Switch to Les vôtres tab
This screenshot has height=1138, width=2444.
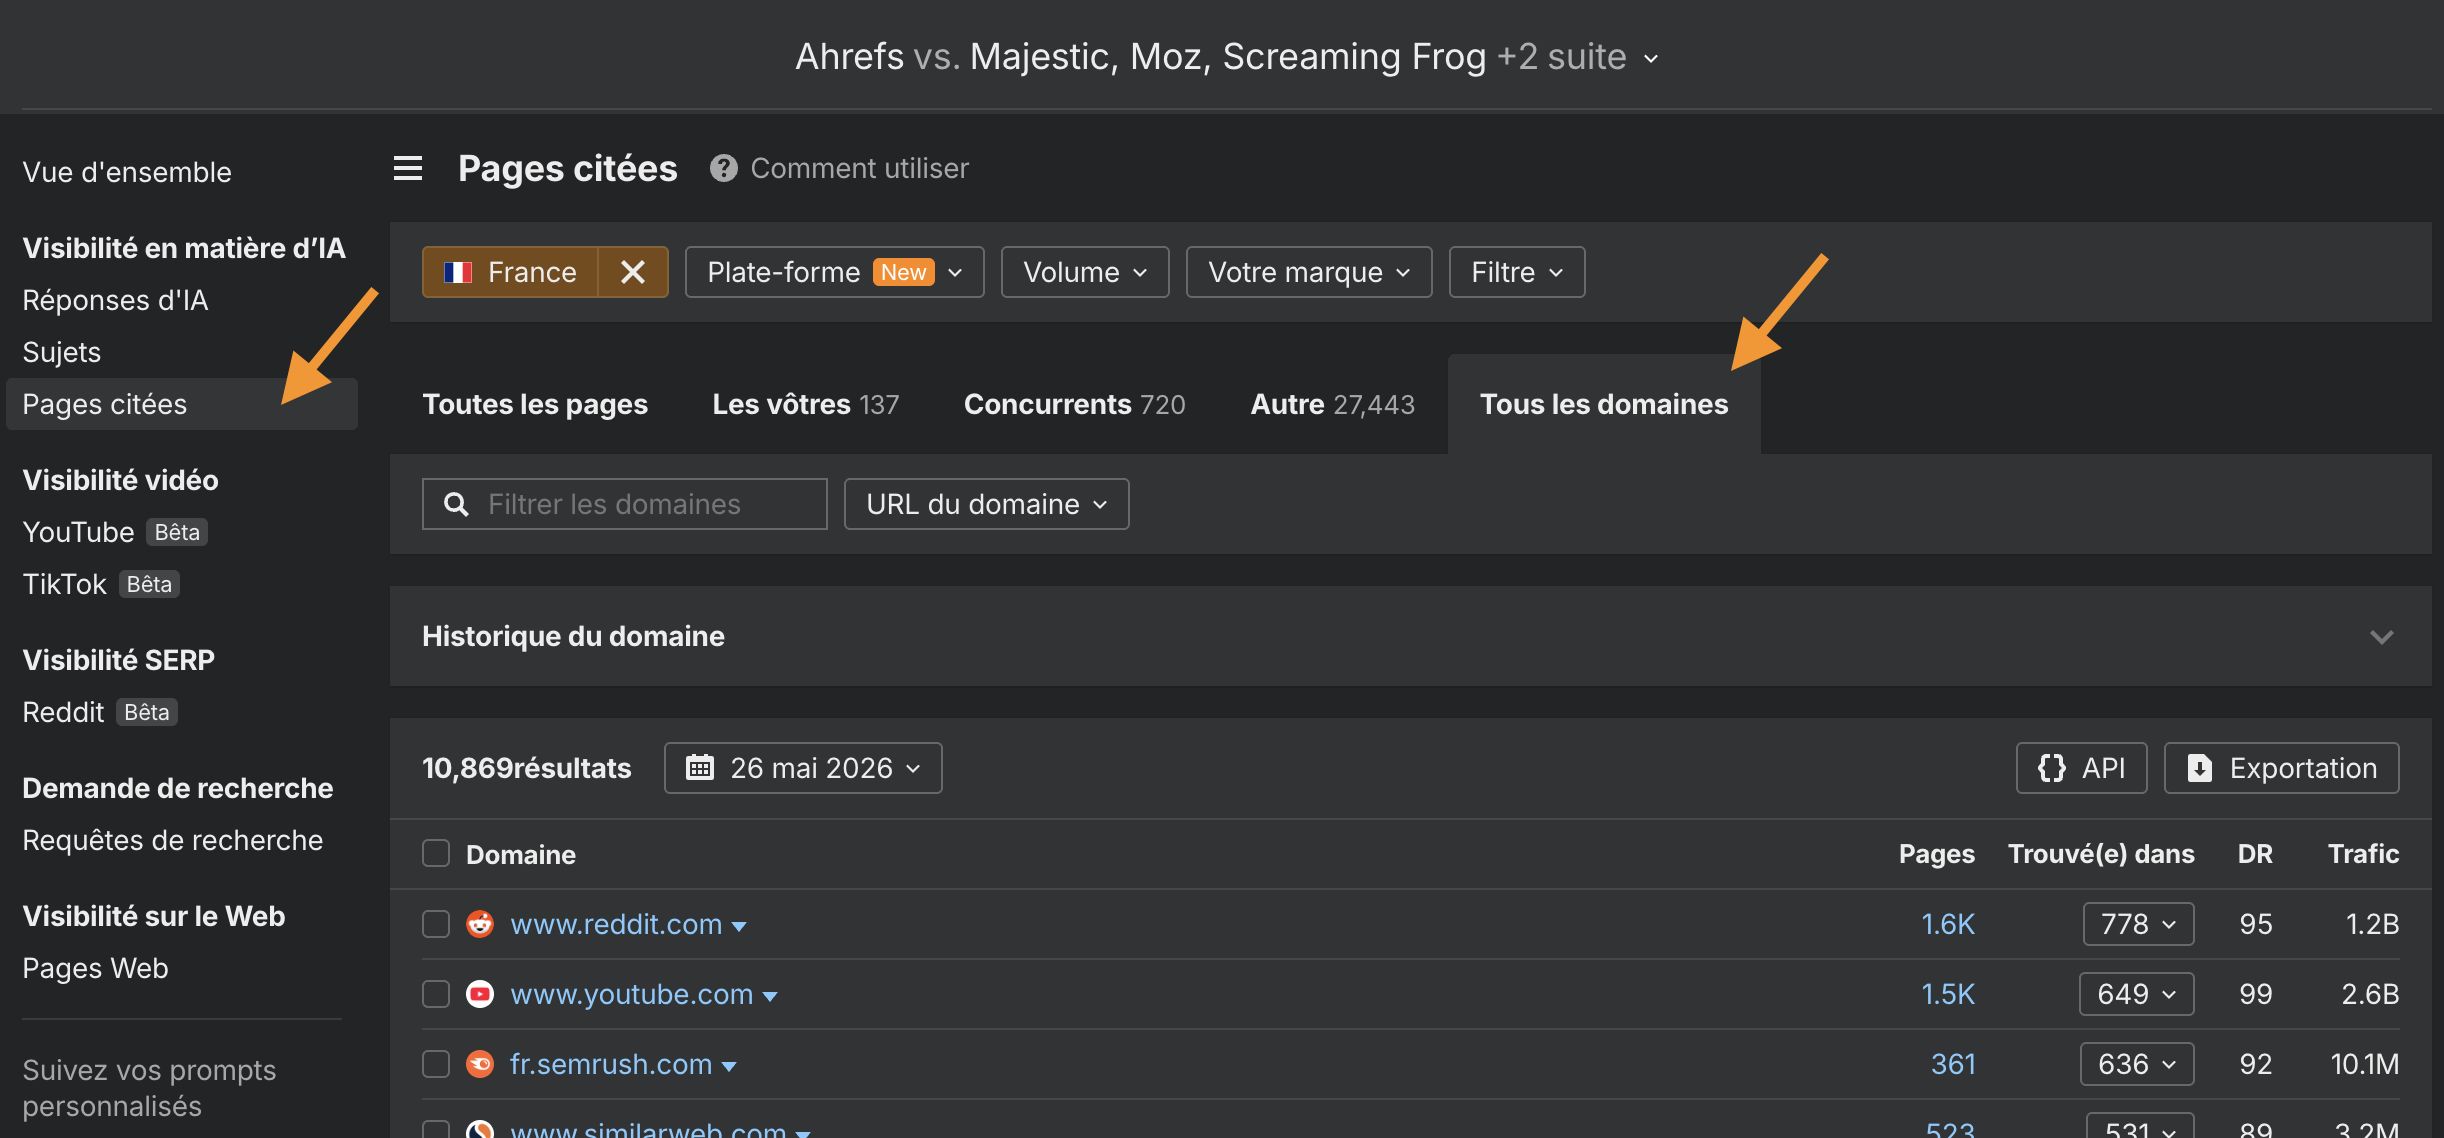click(805, 404)
